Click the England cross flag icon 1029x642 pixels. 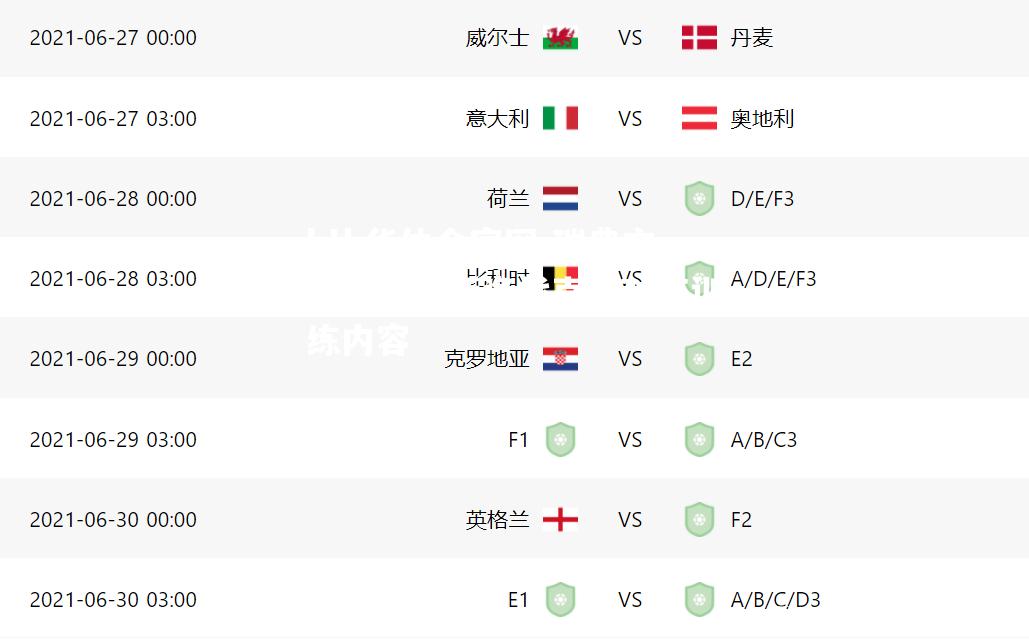pos(560,520)
